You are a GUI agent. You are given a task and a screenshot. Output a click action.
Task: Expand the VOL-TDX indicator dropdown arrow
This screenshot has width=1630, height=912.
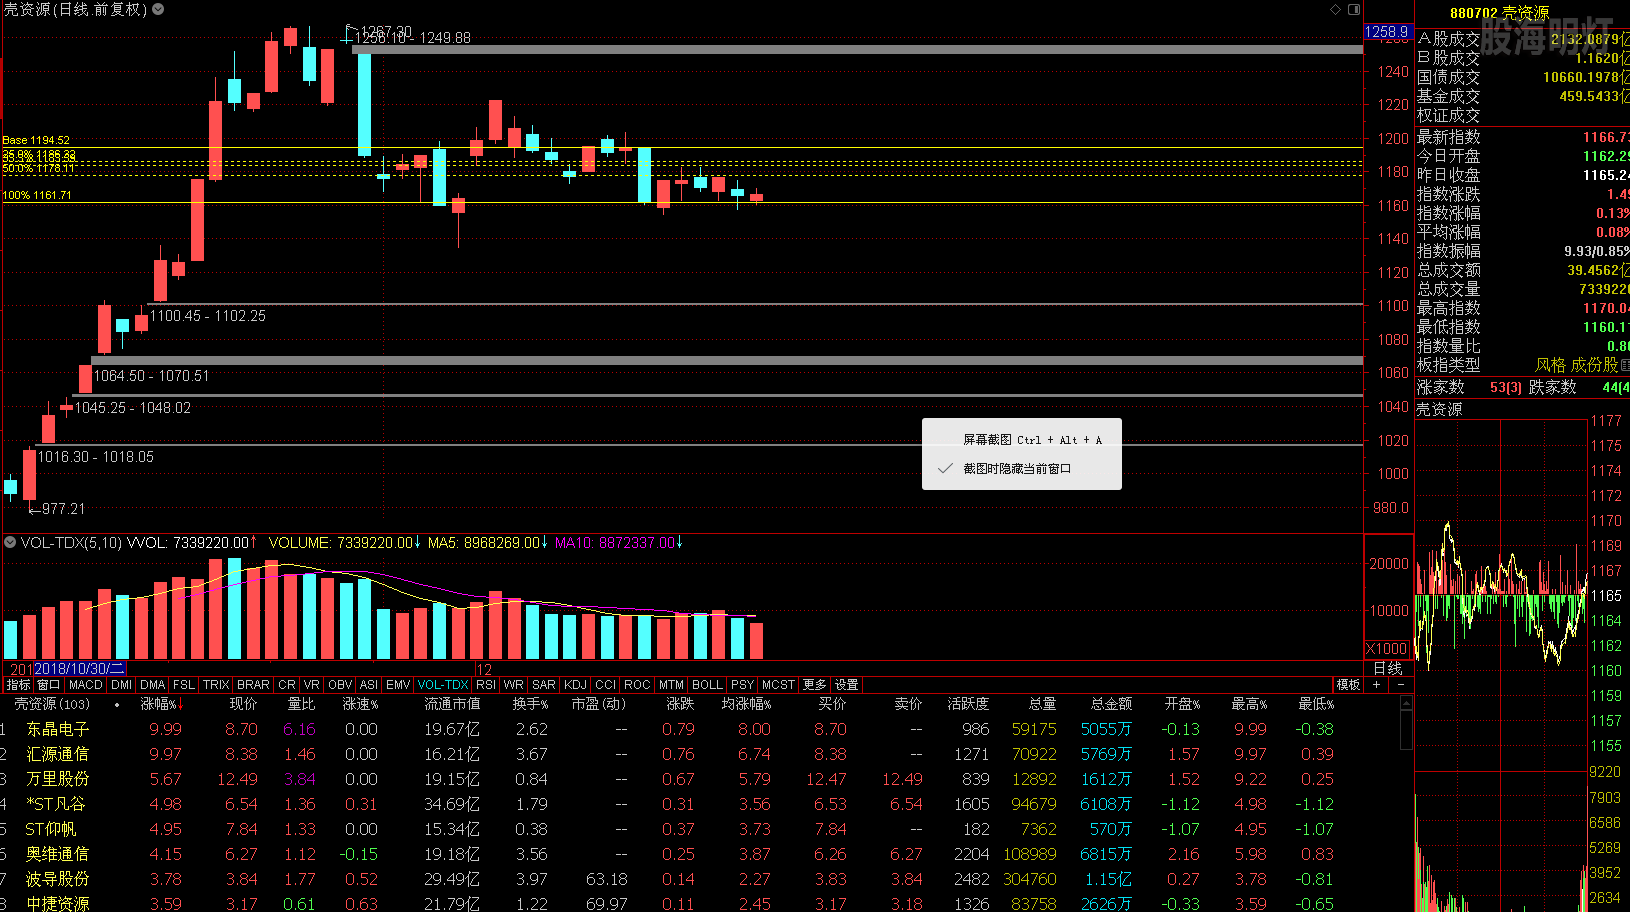click(10, 542)
